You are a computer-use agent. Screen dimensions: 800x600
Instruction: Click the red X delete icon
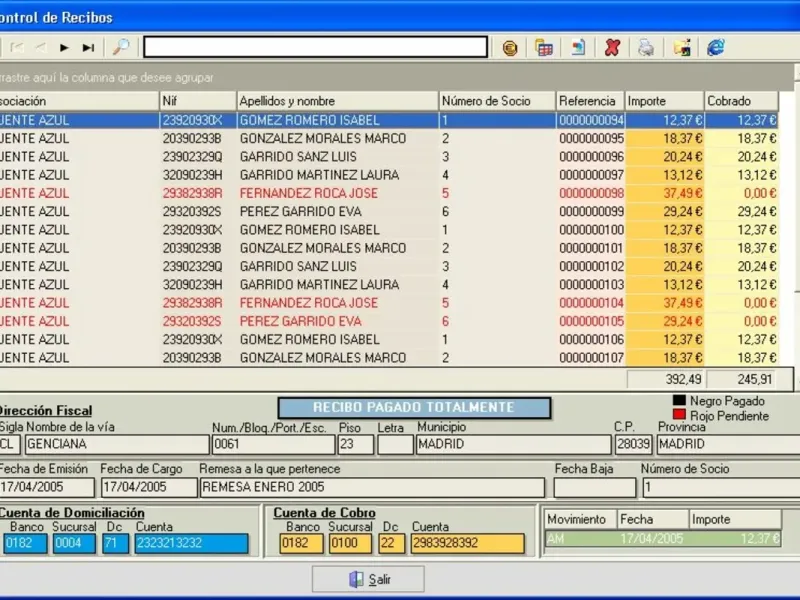click(612, 48)
